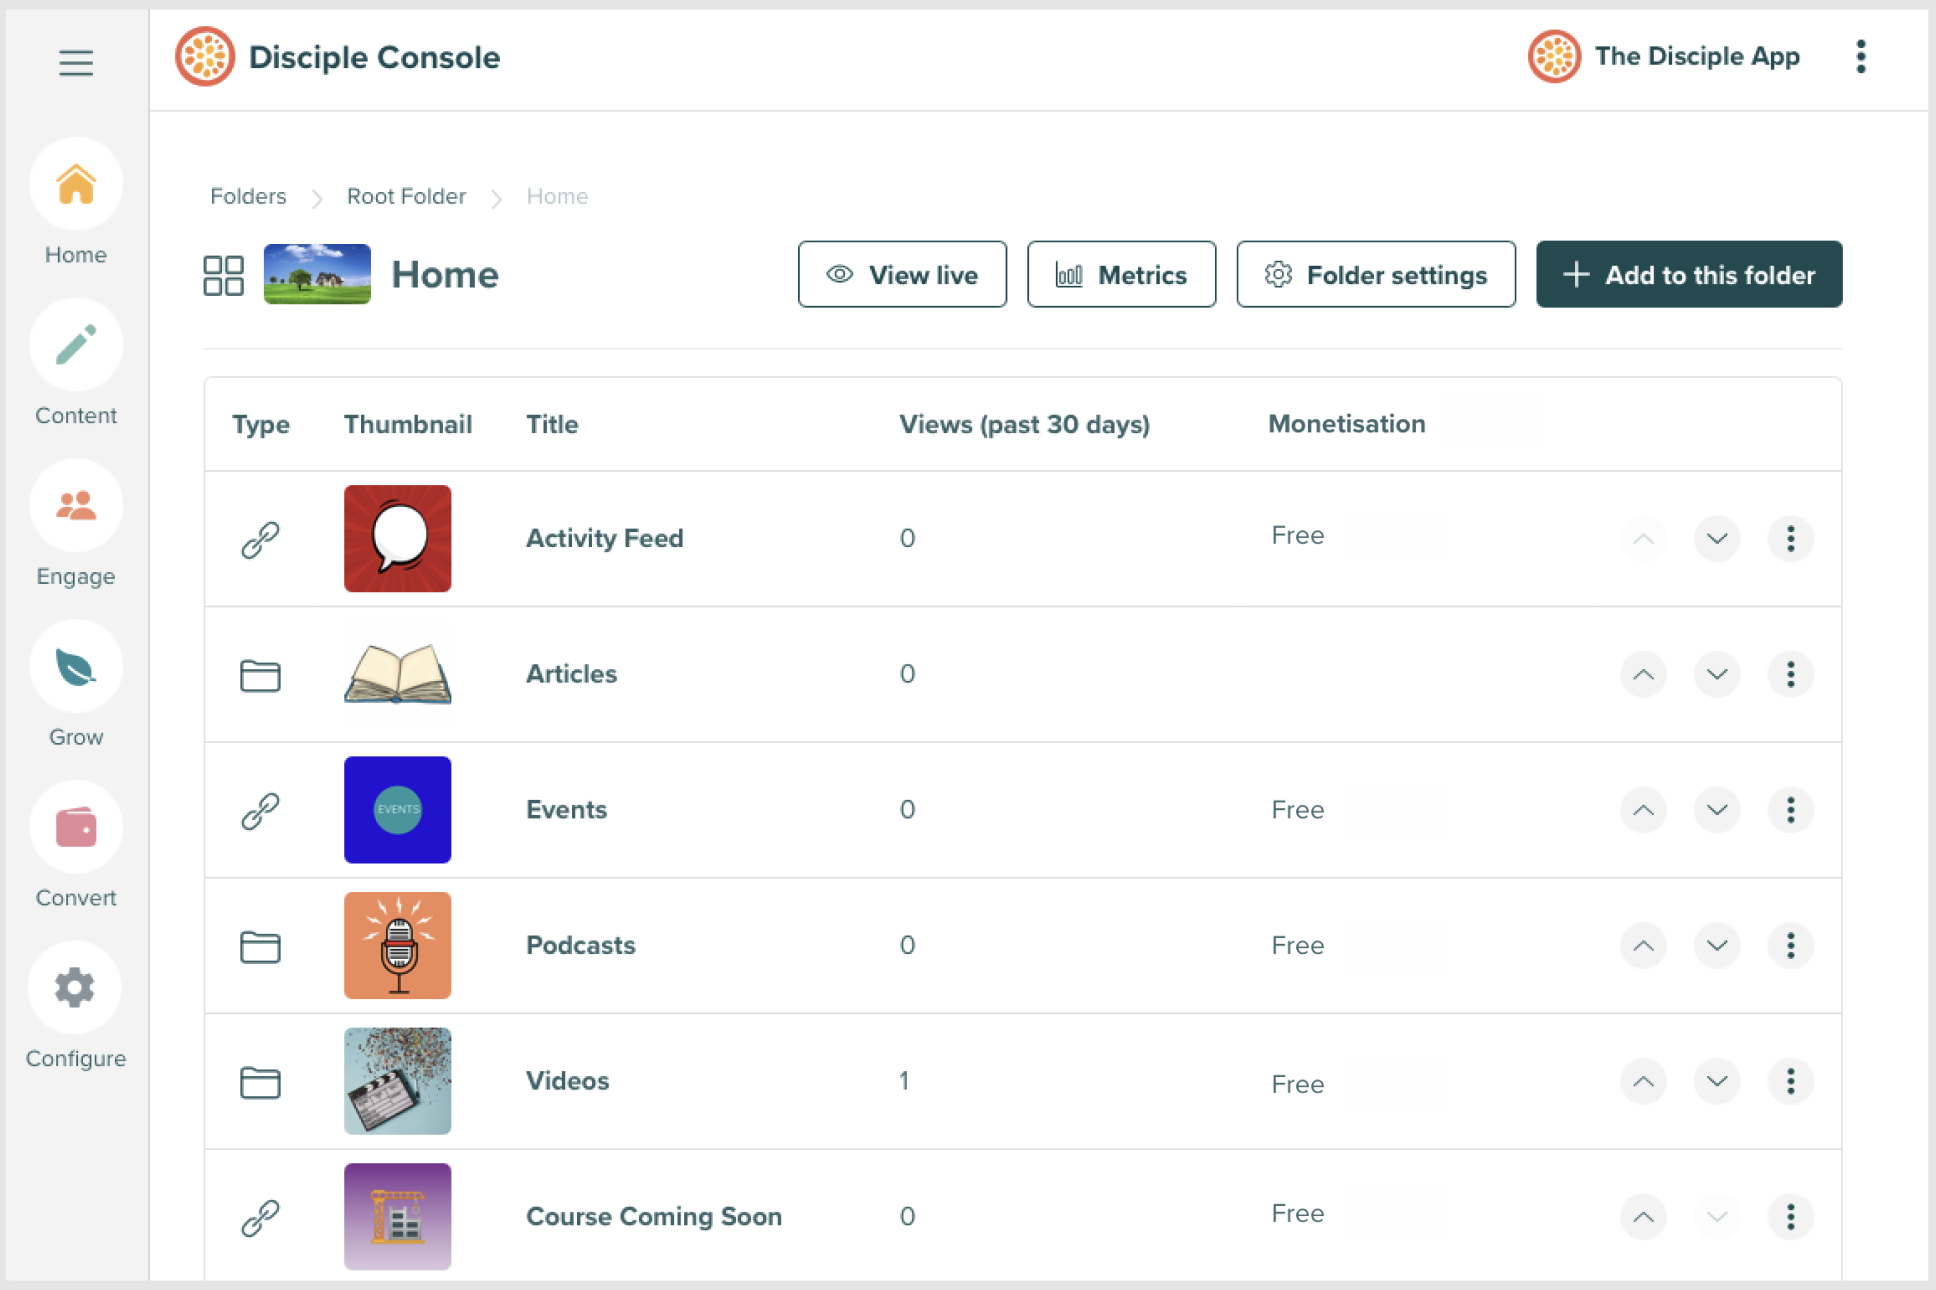Move Events down with chevron arrow
This screenshot has width=1936, height=1290.
coord(1717,810)
